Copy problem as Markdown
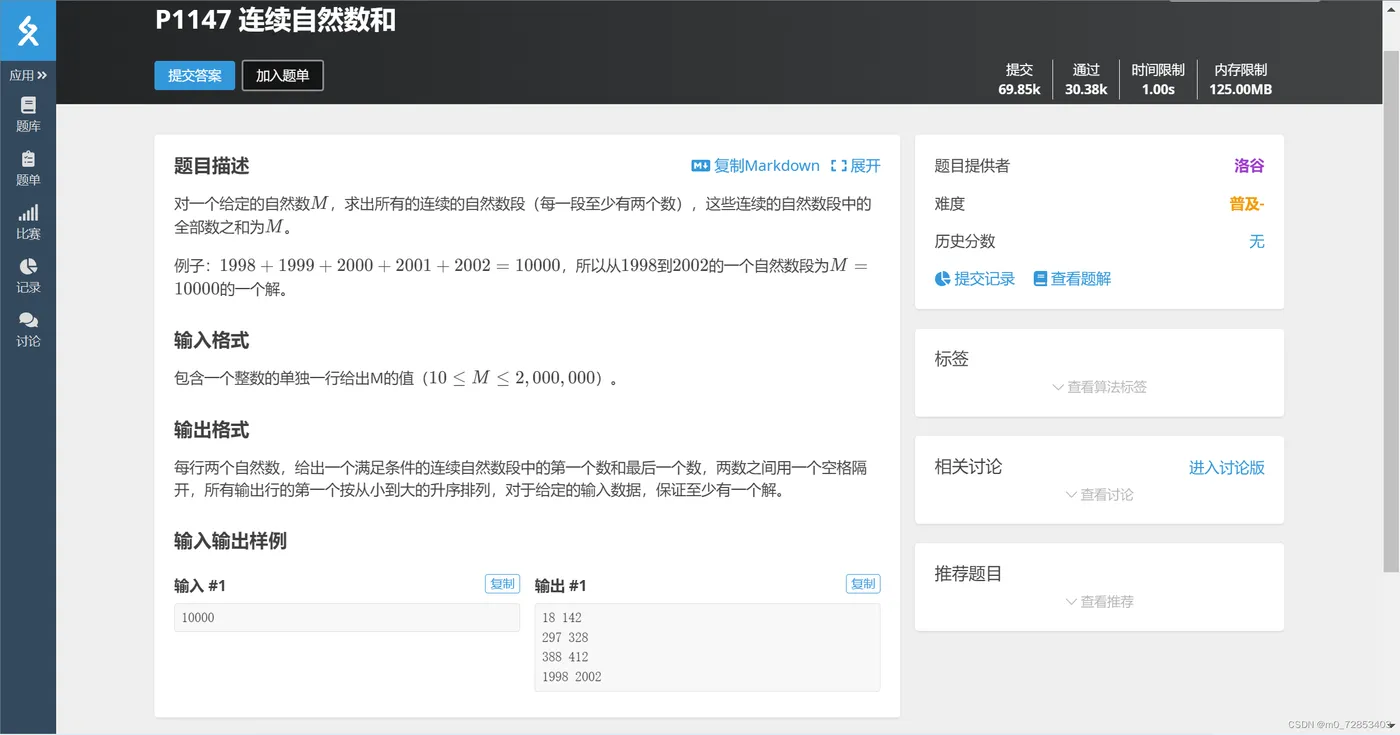Viewport: 1400px width, 735px height. tap(755, 166)
